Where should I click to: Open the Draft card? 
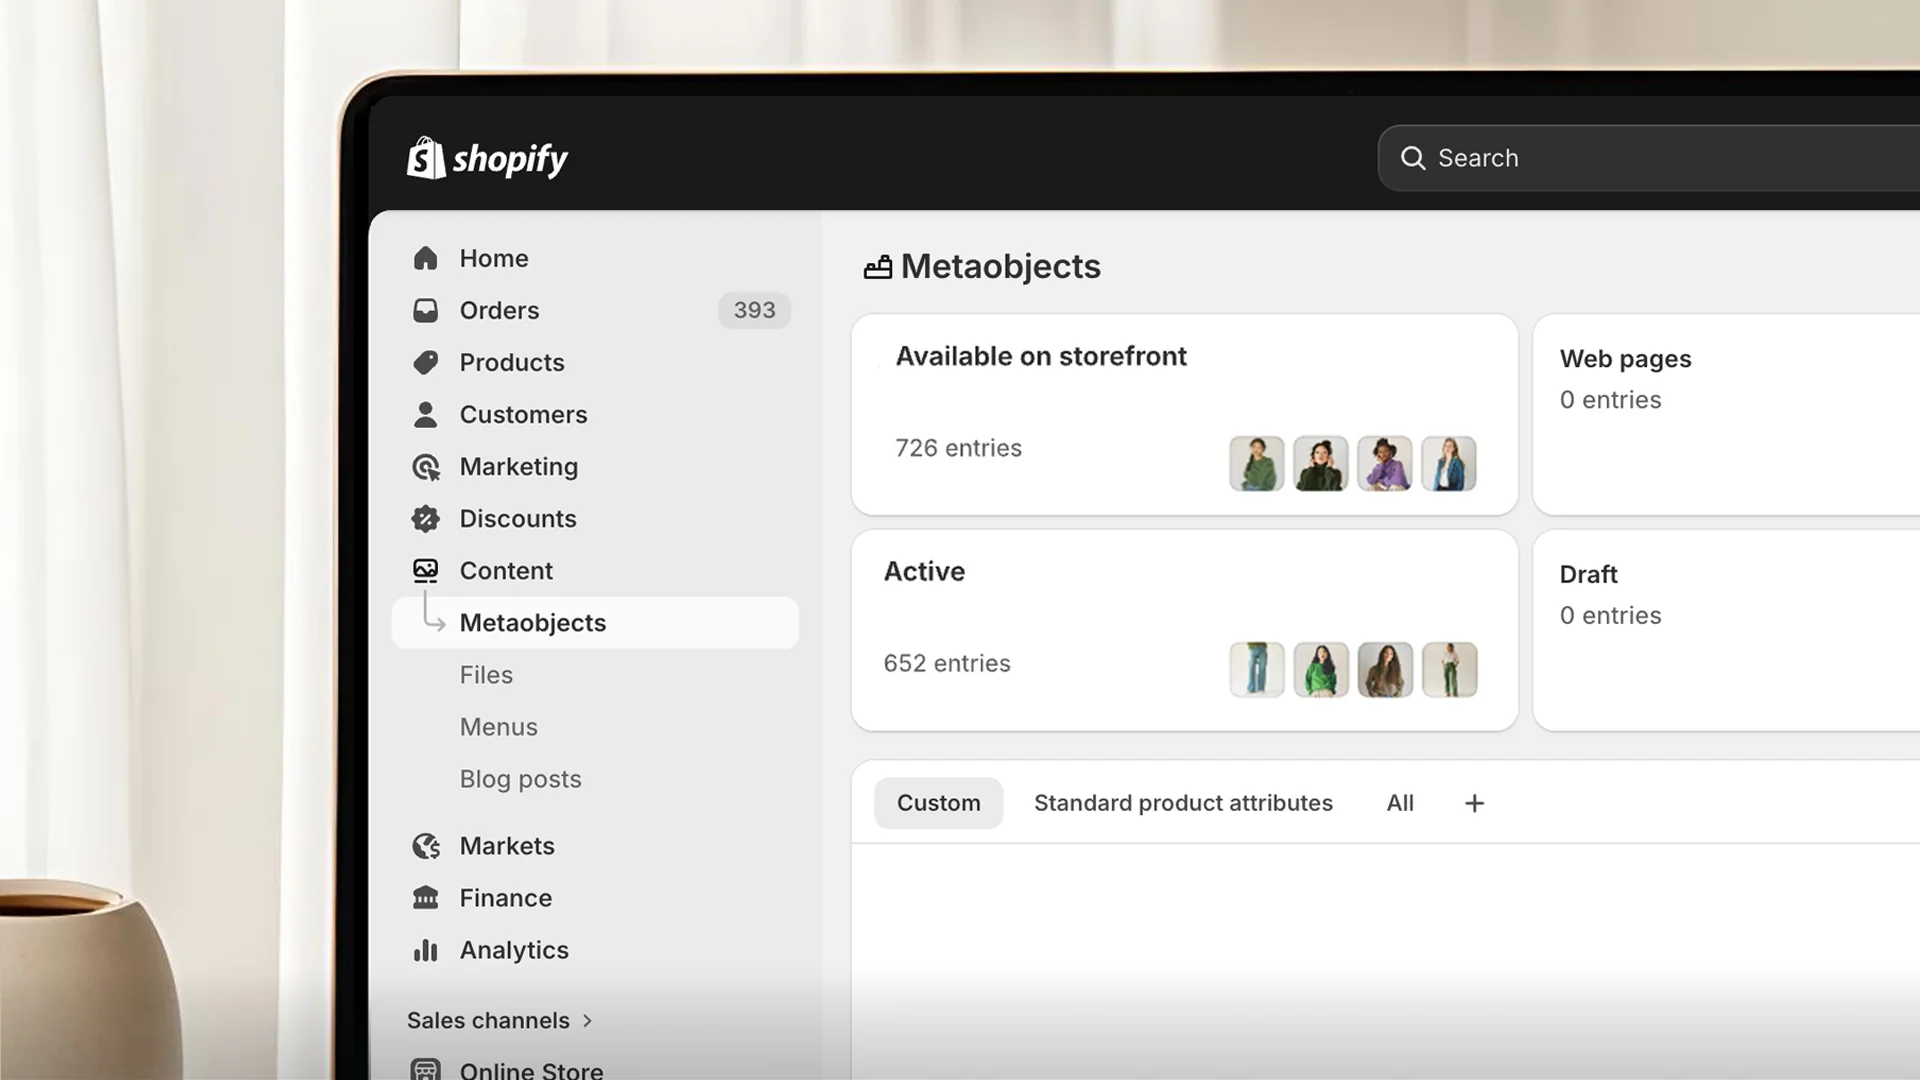tap(1727, 630)
